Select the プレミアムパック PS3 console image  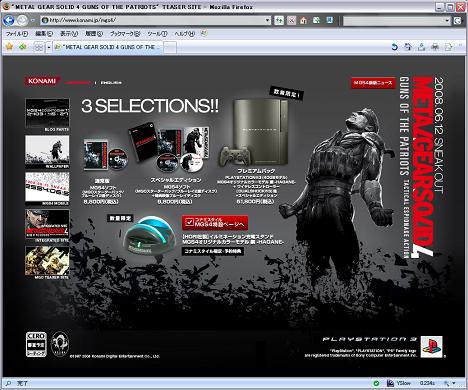(254, 131)
